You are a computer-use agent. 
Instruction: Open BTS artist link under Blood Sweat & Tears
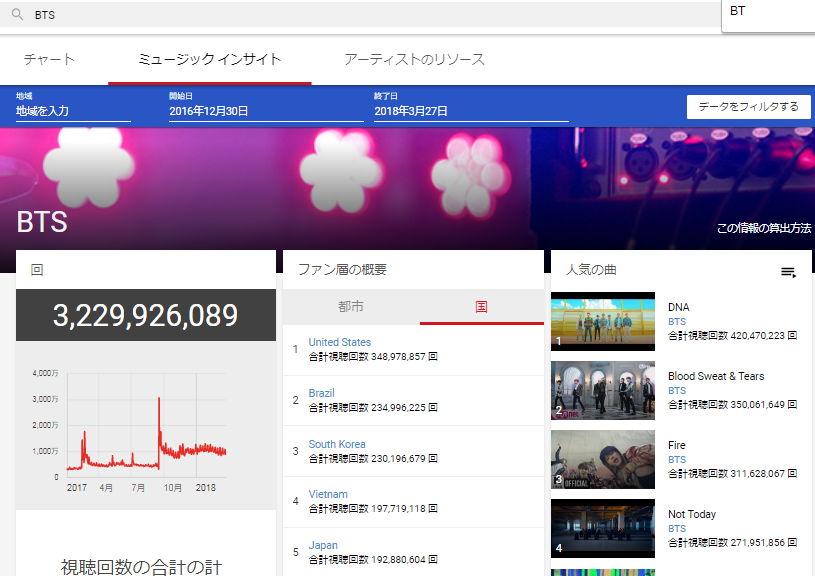coord(677,390)
